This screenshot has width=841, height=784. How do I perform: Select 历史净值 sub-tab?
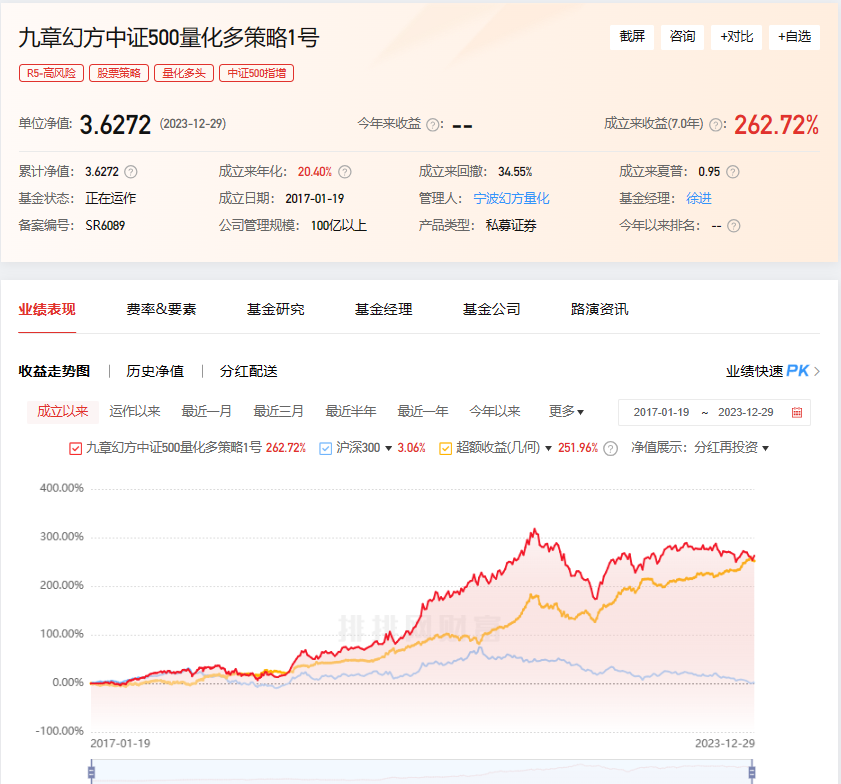tap(155, 371)
